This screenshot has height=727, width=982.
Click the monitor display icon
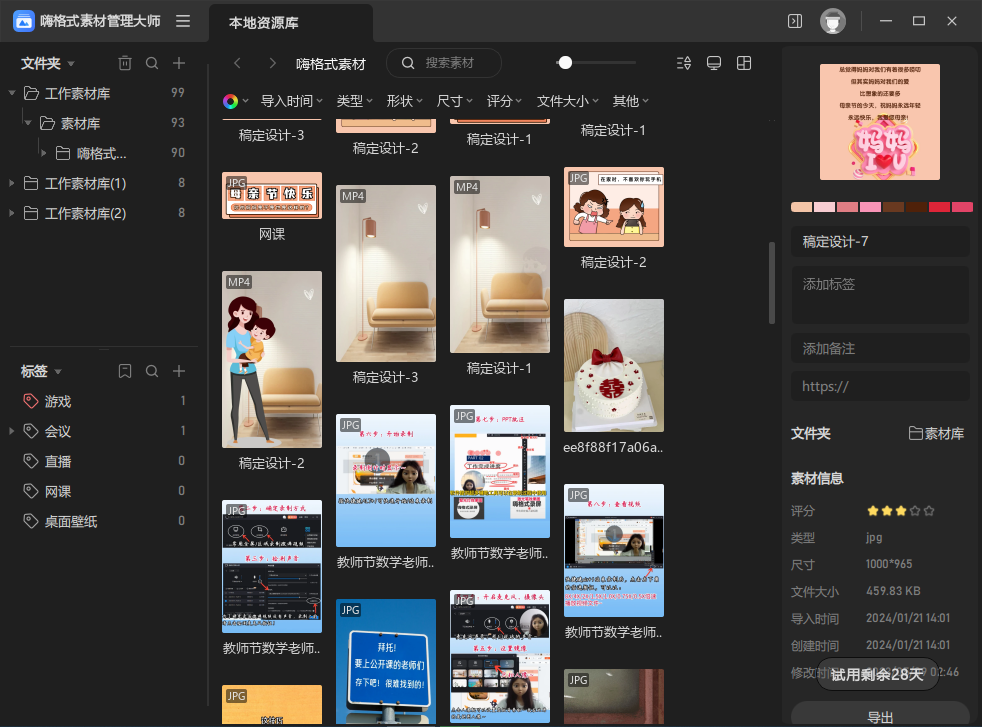pos(714,63)
